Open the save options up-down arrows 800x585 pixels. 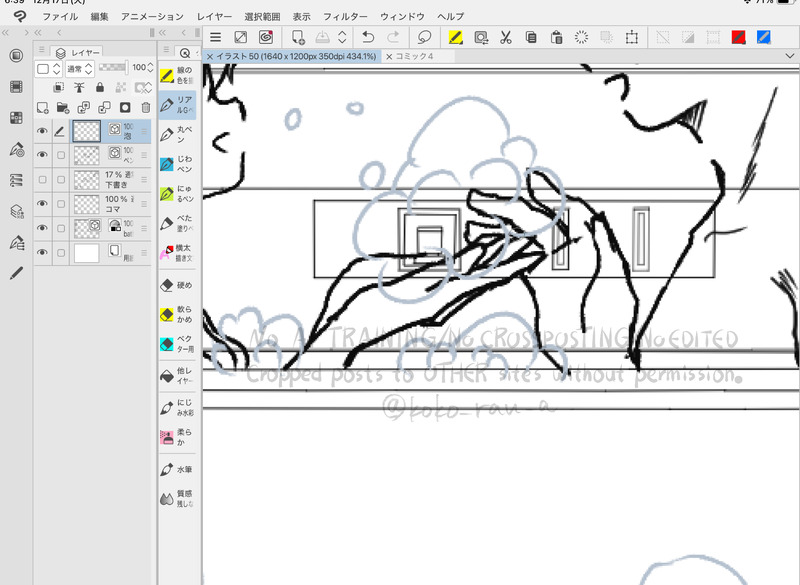click(342, 37)
